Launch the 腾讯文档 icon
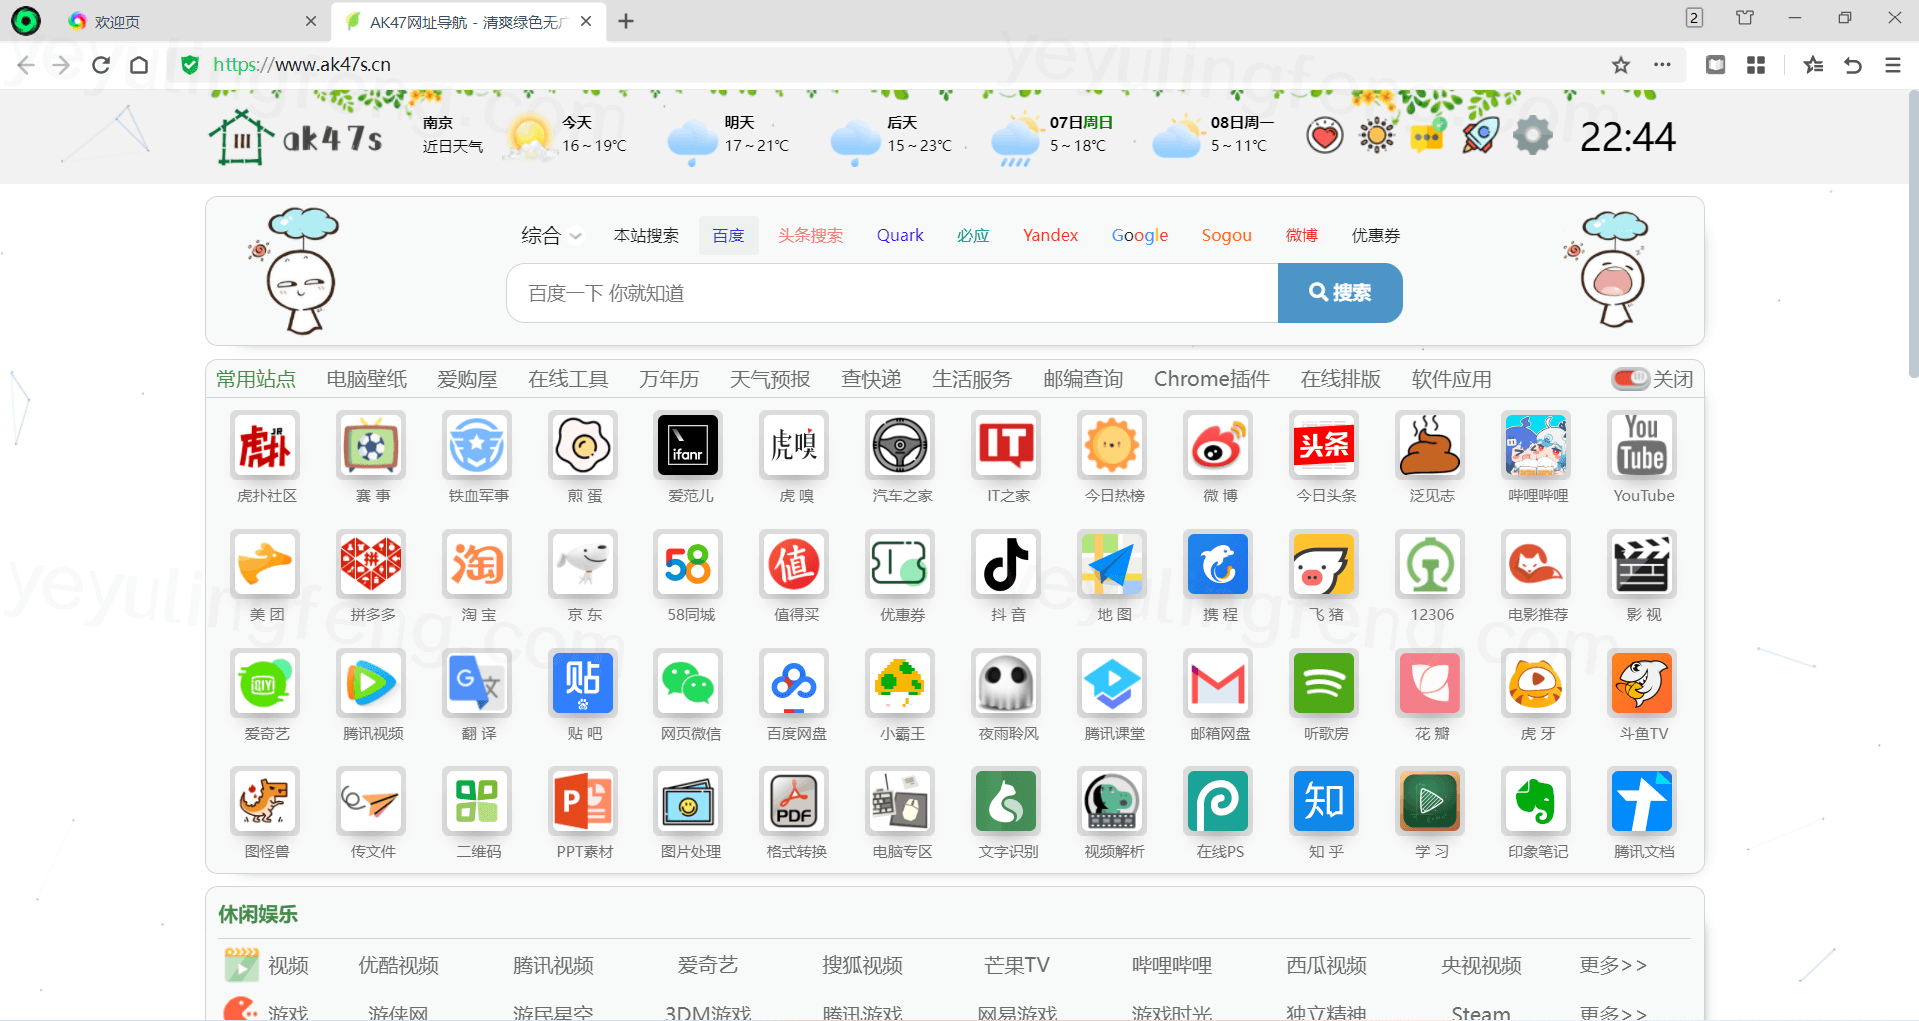 click(x=1642, y=801)
